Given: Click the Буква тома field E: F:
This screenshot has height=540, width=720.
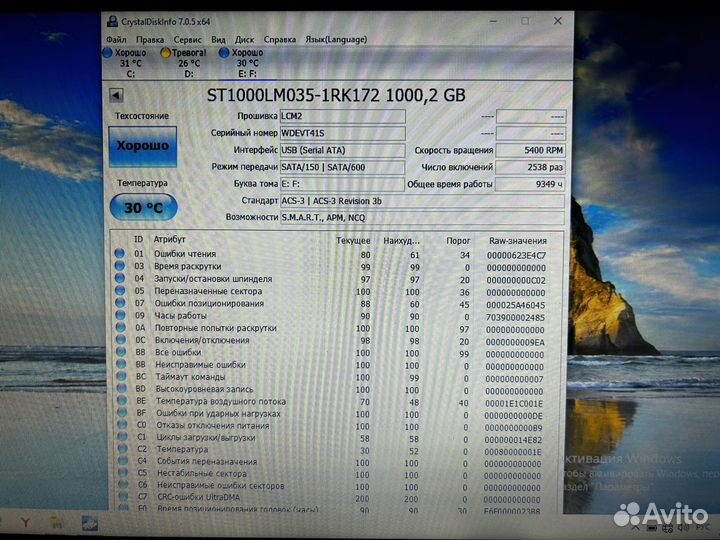Looking at the screenshot, I should [x=343, y=184].
